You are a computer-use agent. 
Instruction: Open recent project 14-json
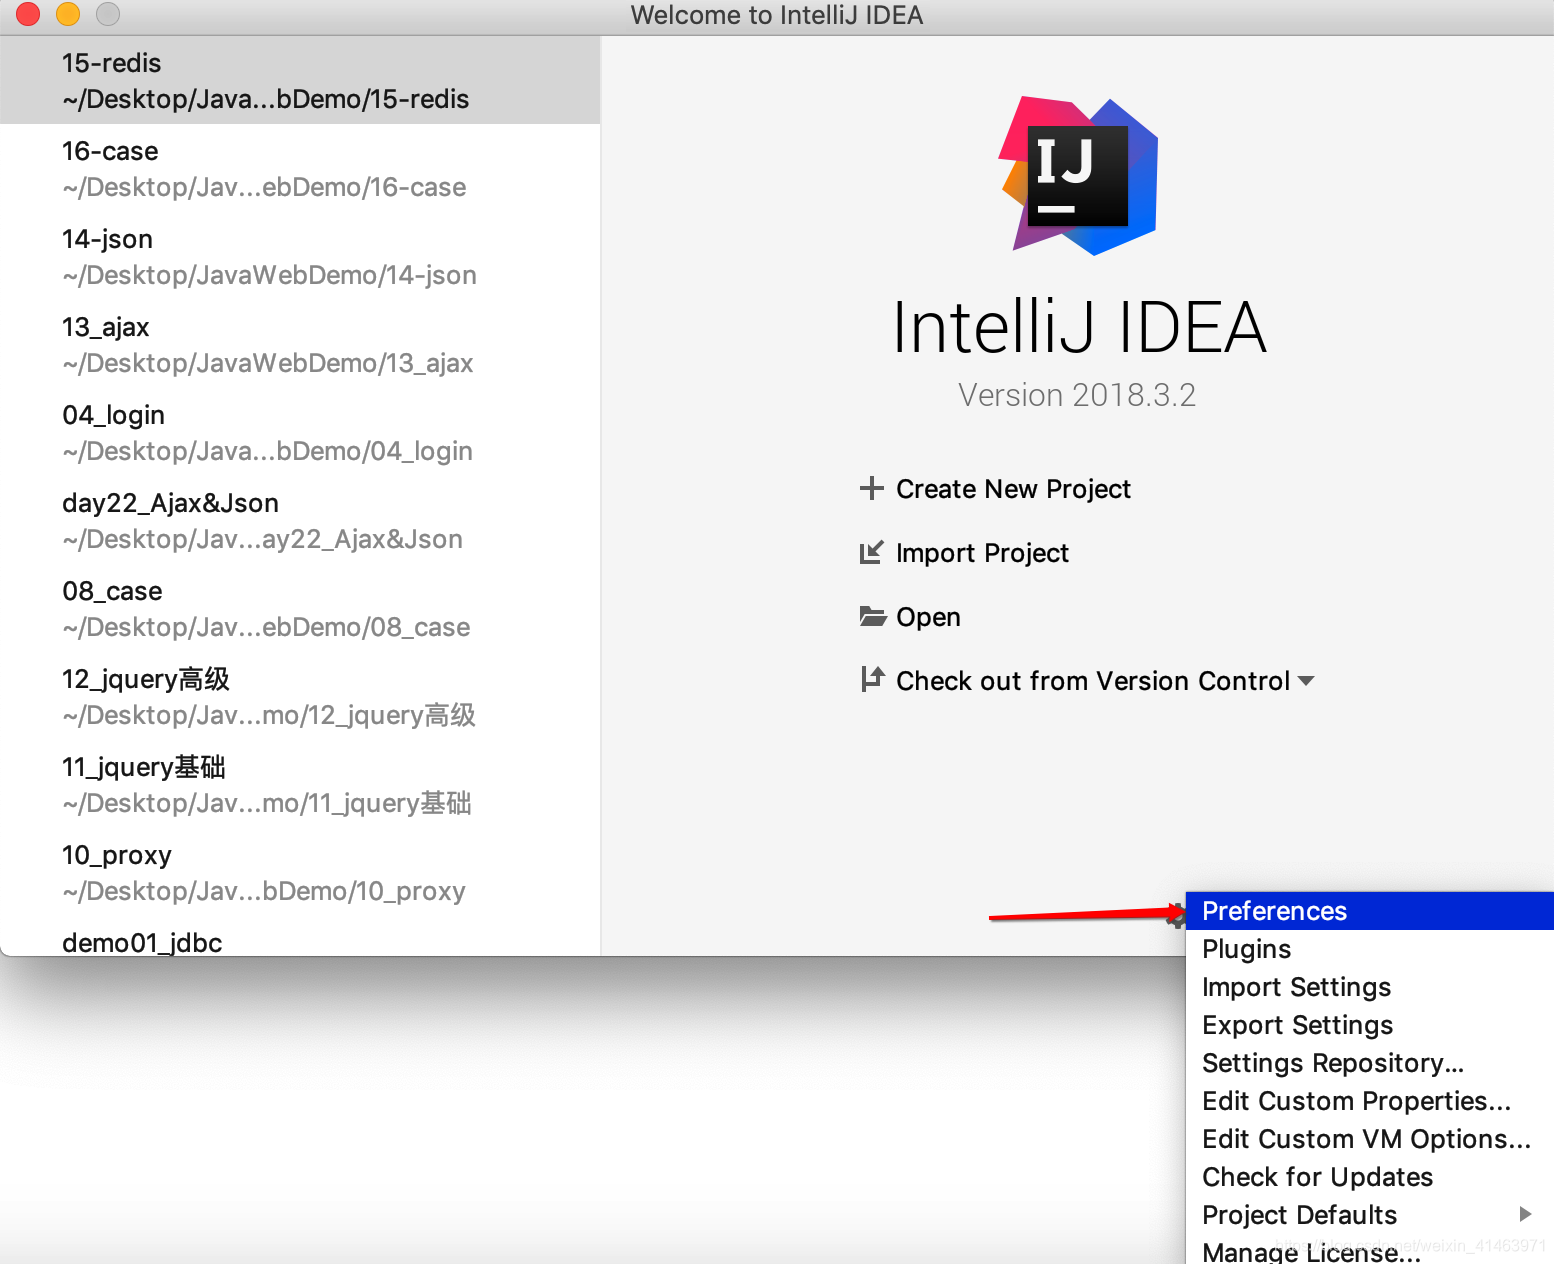tap(300, 256)
